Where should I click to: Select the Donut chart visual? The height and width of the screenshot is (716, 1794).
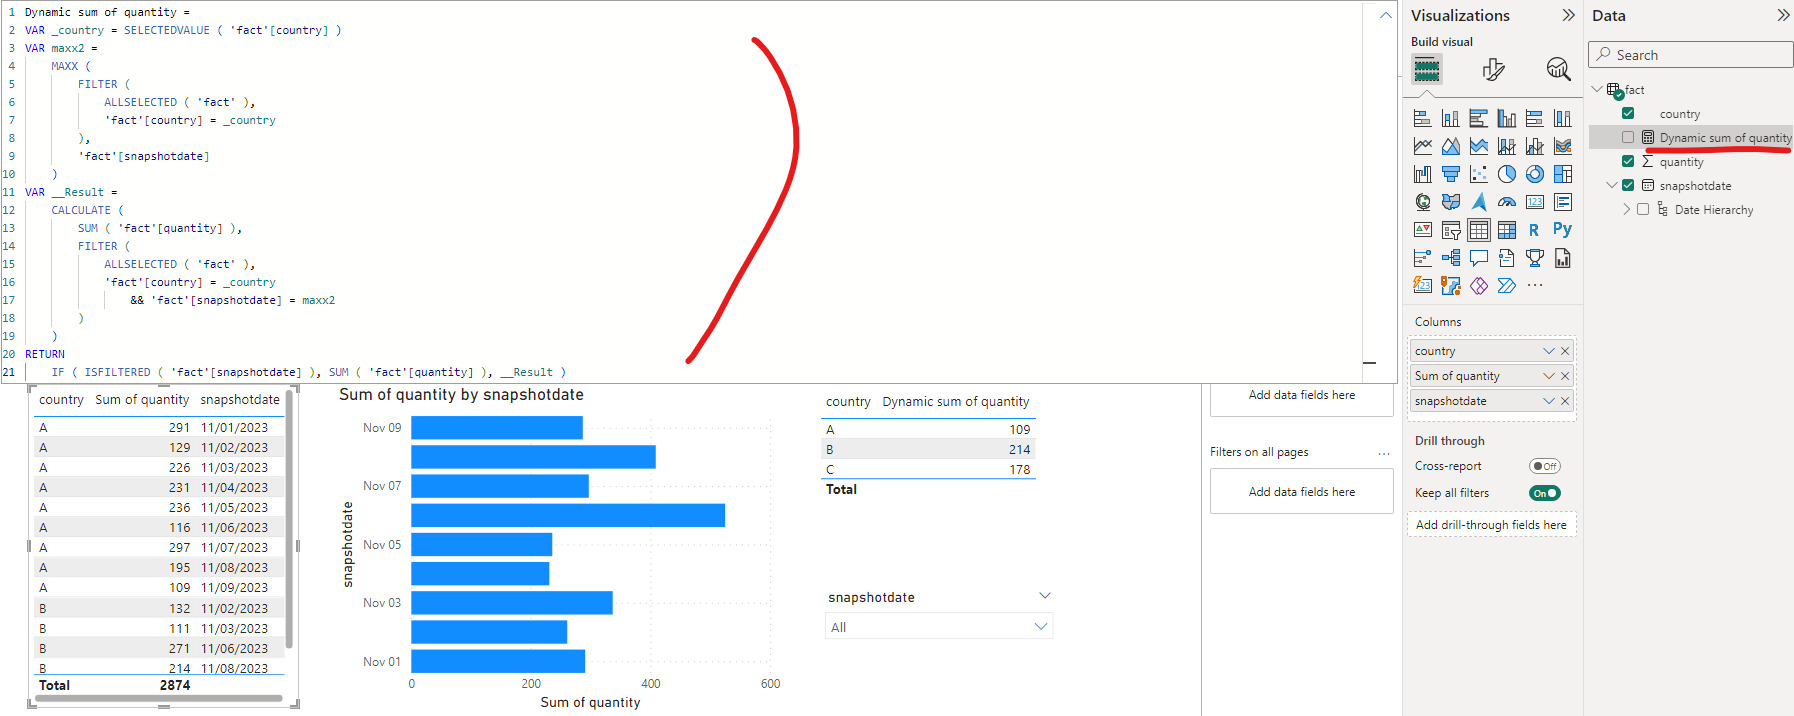coord(1534,174)
